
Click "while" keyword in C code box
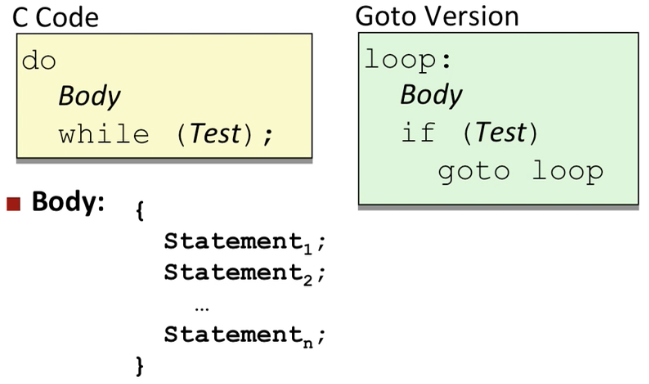[x=104, y=134]
